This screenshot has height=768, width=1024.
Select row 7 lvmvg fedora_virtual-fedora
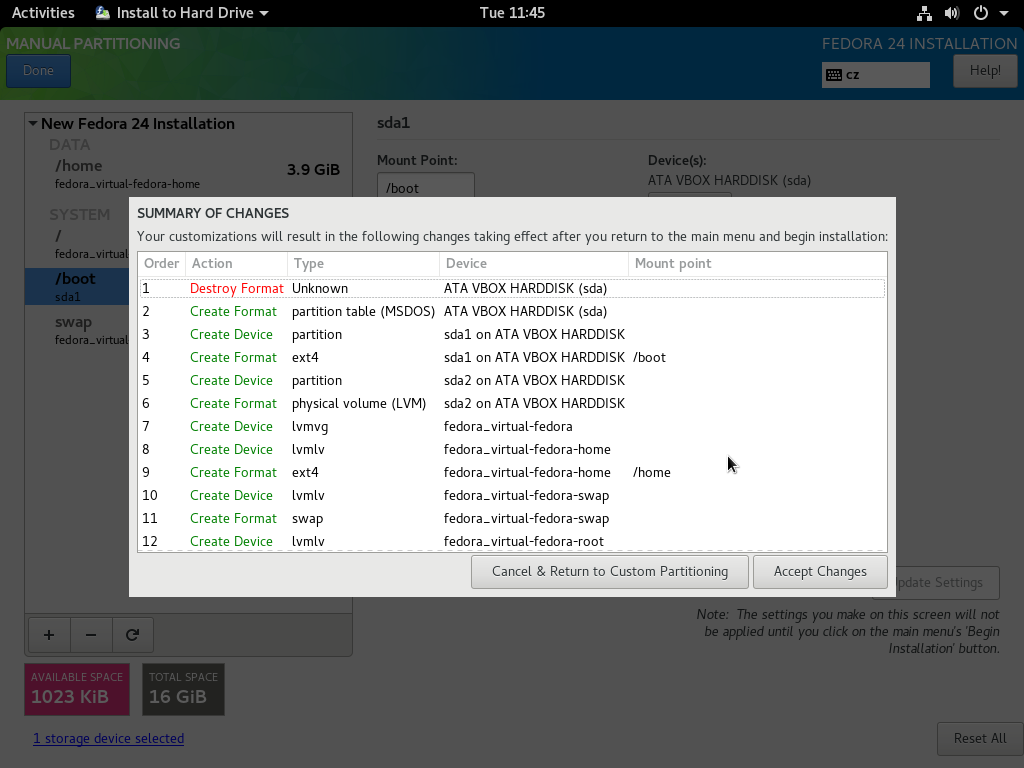tap(512, 426)
